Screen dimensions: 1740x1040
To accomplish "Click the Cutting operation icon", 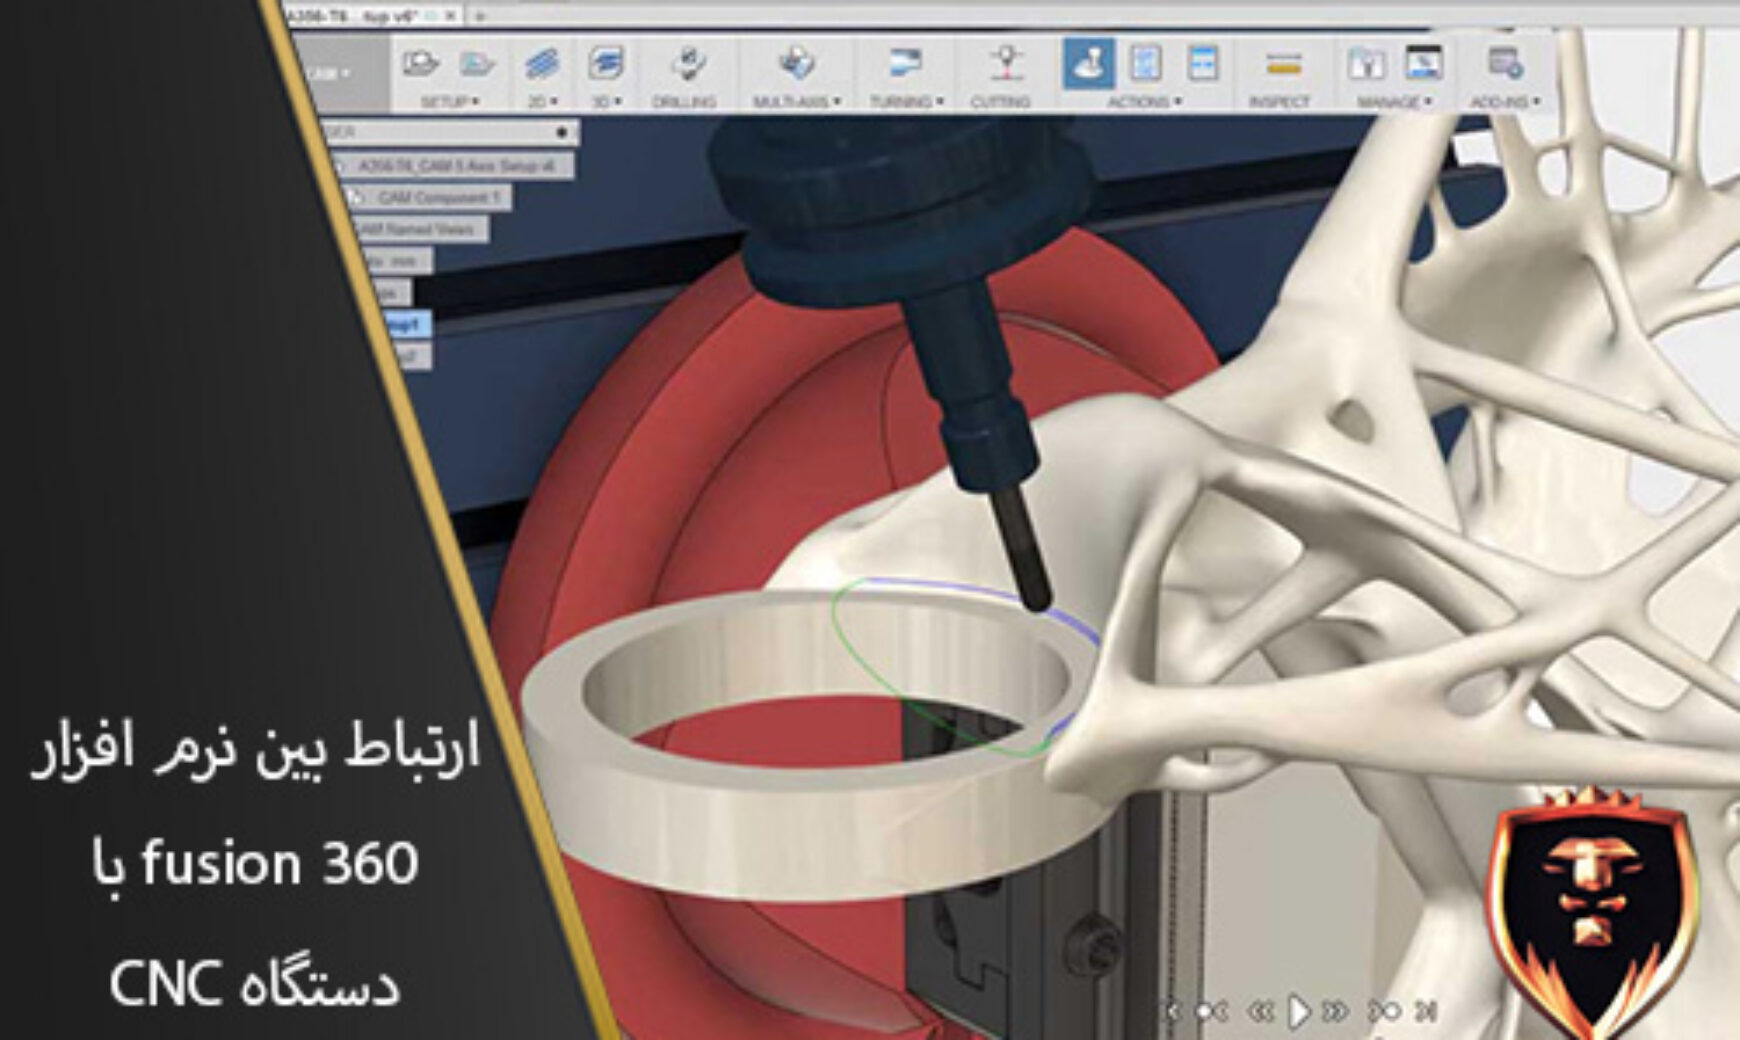I will 1006,64.
